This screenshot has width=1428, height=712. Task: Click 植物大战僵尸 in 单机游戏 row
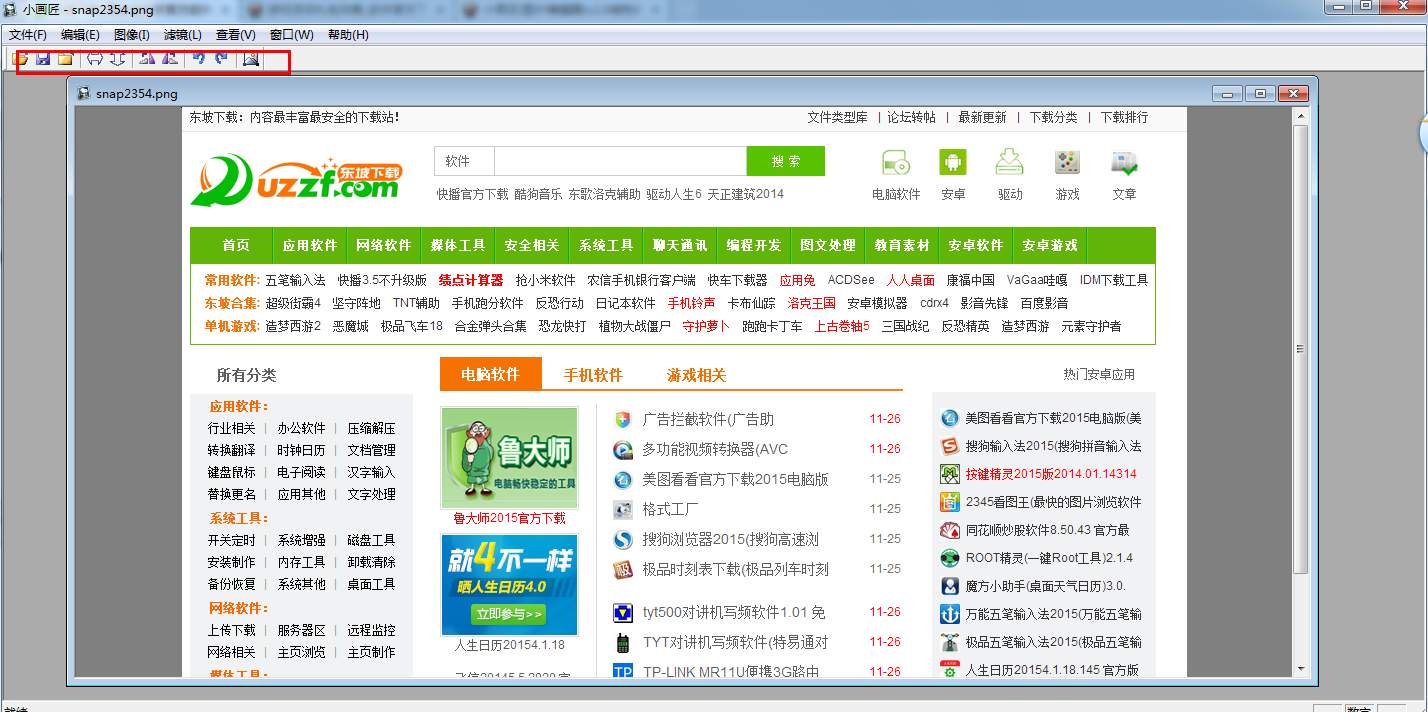634,326
